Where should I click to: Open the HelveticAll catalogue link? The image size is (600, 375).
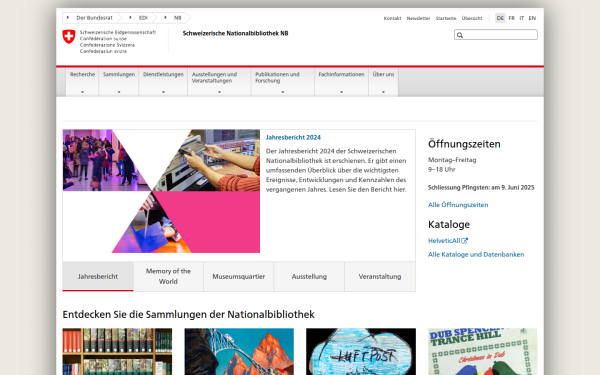pyautogui.click(x=444, y=241)
